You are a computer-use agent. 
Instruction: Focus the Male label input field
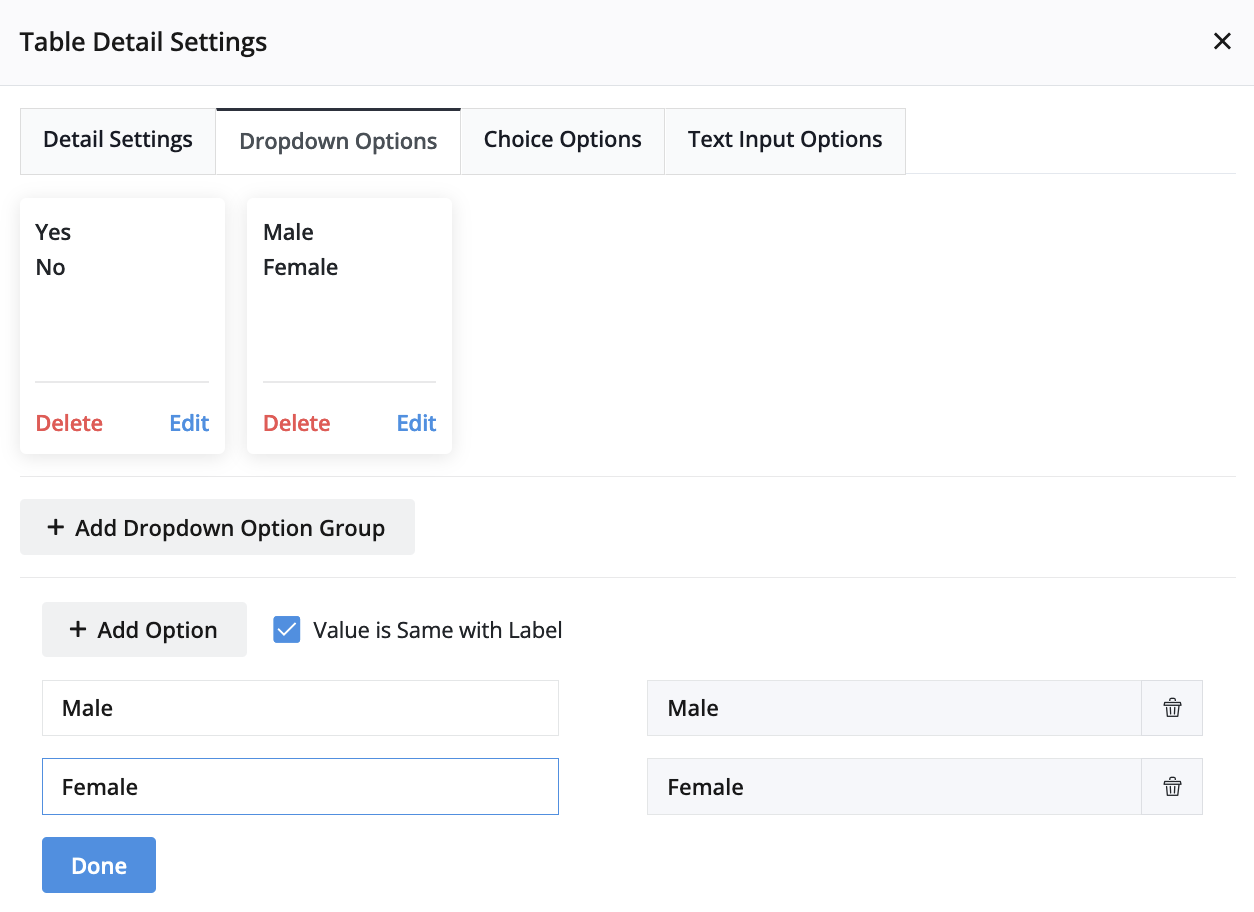pyautogui.click(x=300, y=708)
